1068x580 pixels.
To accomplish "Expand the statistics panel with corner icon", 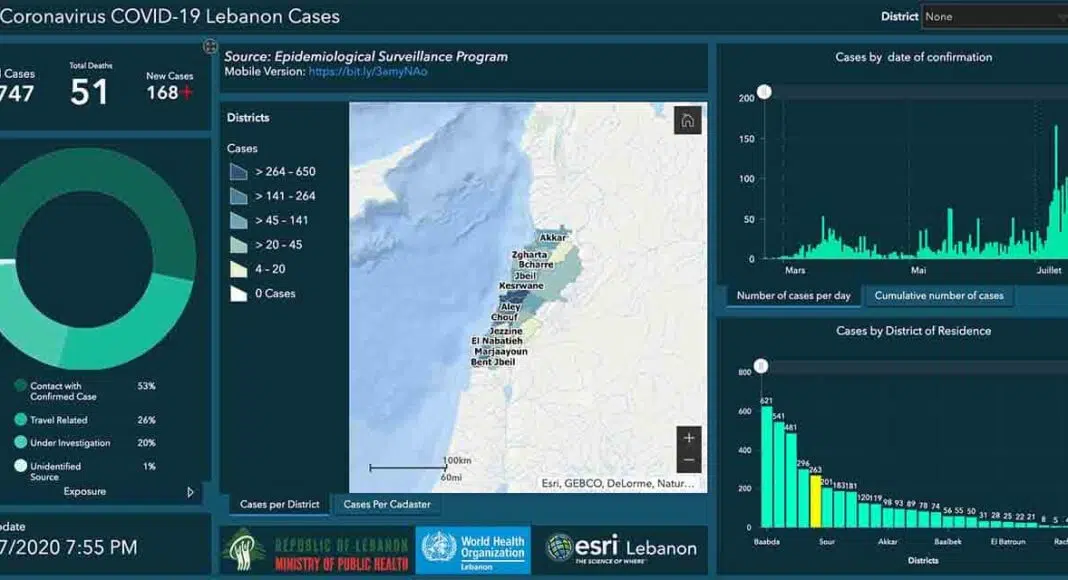I will coord(210,46).
